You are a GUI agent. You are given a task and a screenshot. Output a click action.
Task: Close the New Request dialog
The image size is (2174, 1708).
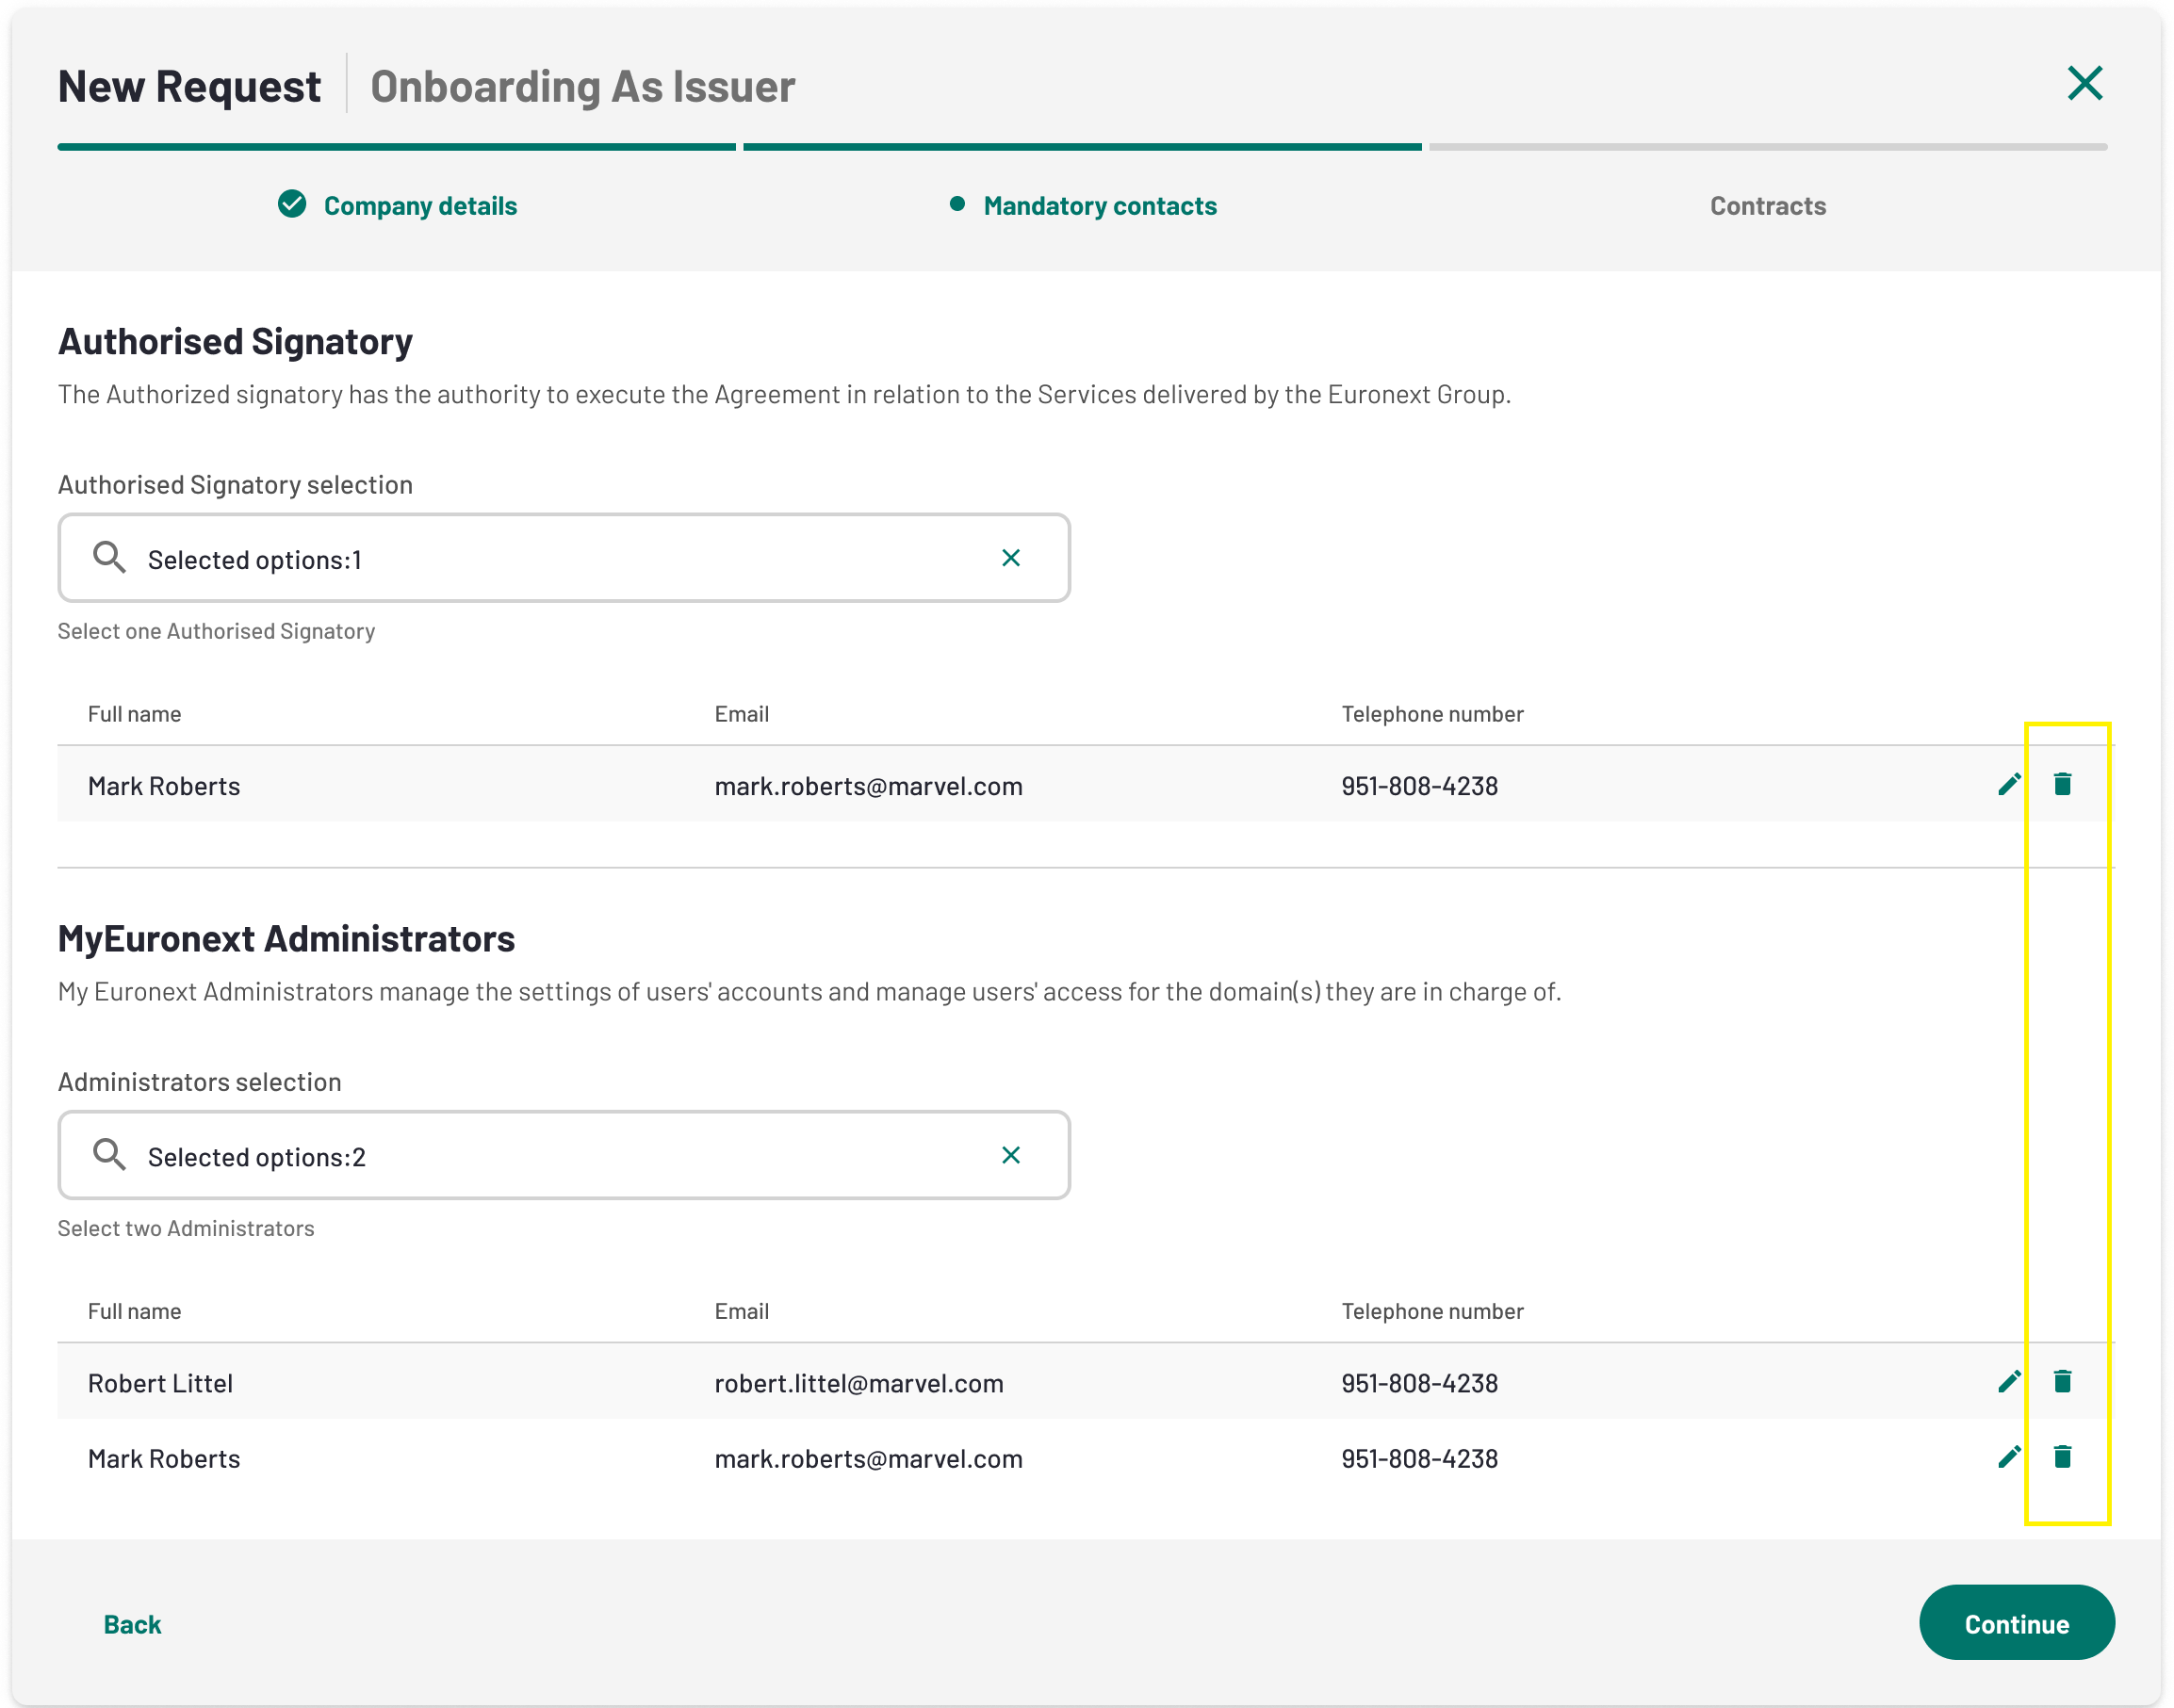pyautogui.click(x=2085, y=84)
